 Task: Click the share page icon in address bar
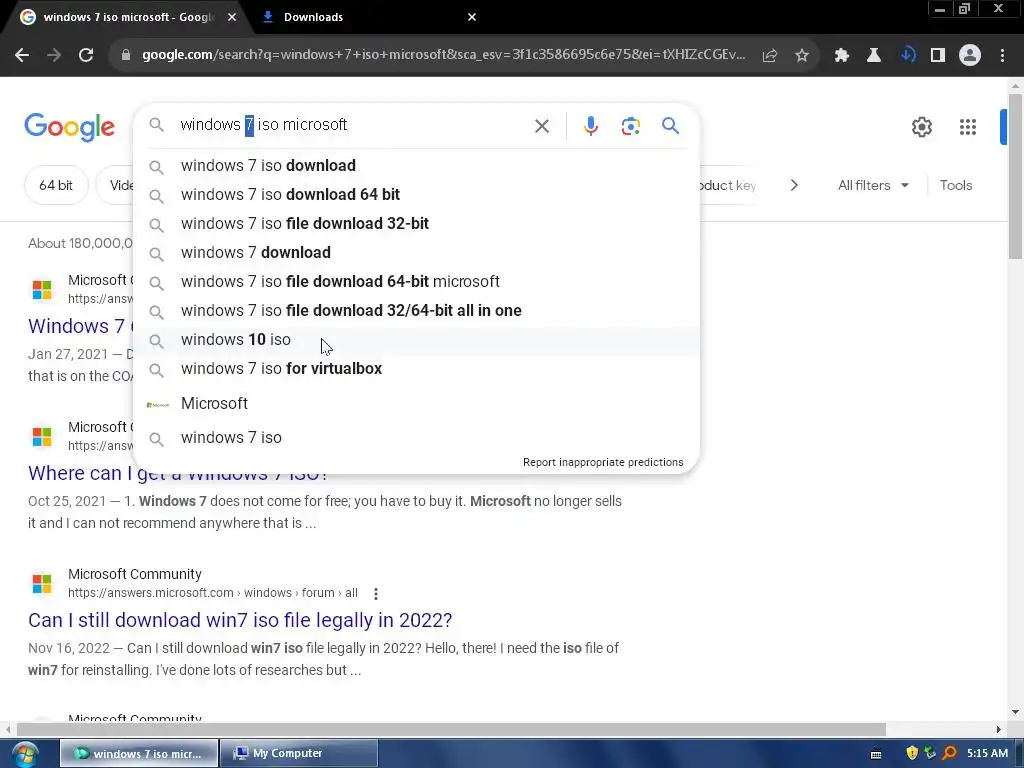(x=770, y=56)
